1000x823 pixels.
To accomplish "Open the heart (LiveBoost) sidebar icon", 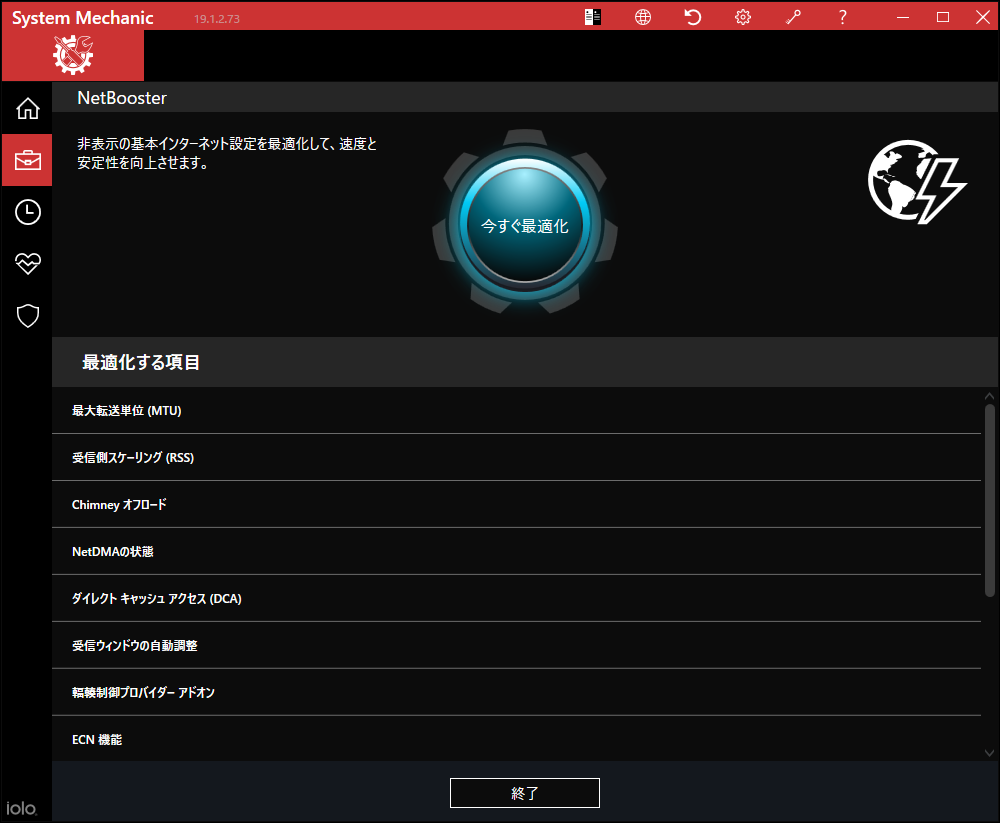I will point(26,264).
